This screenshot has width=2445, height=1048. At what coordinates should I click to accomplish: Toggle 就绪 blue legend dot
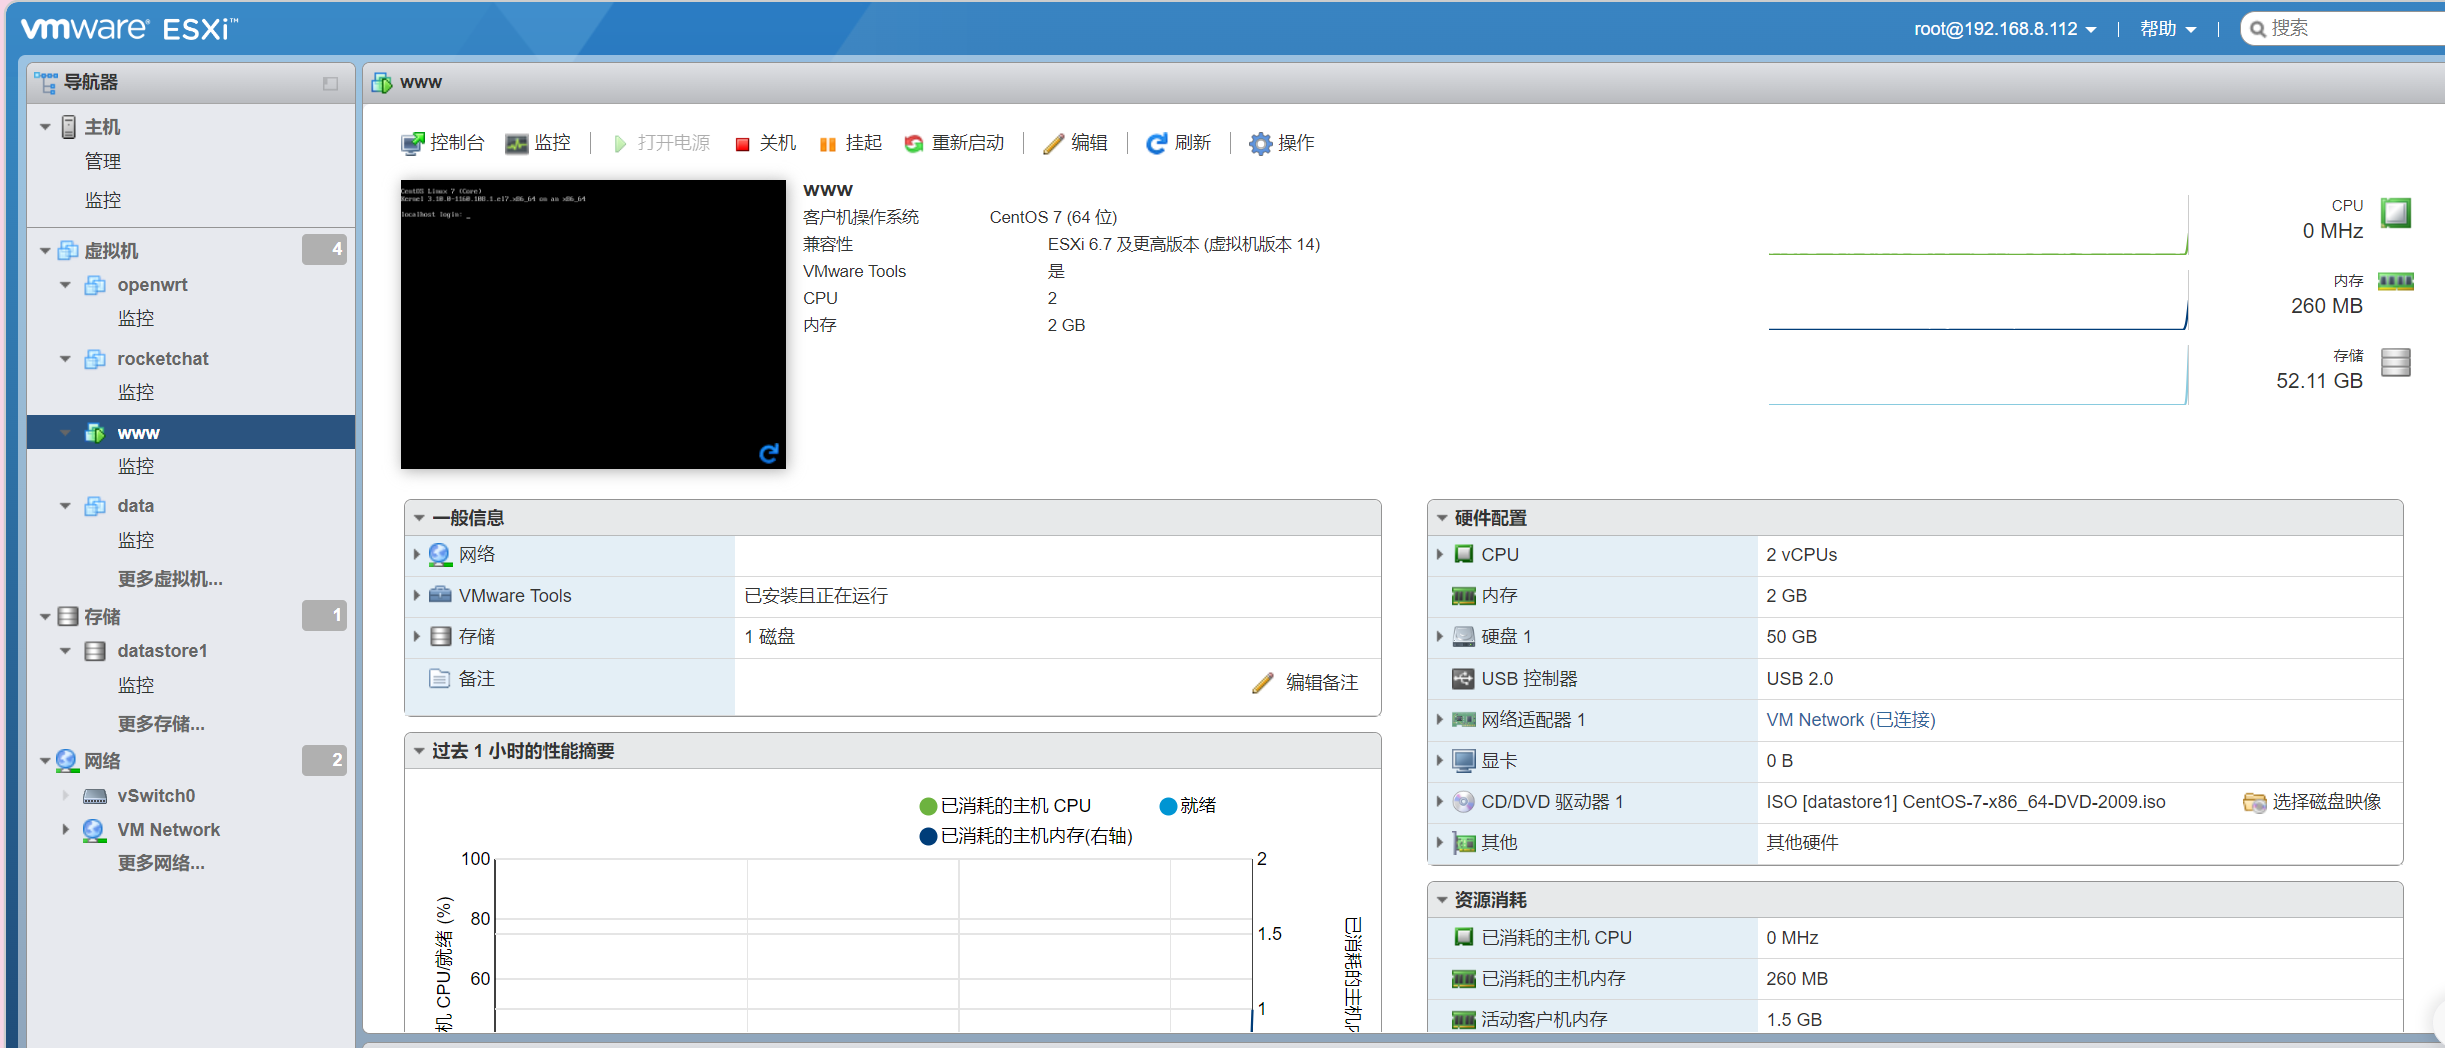[x=1168, y=806]
